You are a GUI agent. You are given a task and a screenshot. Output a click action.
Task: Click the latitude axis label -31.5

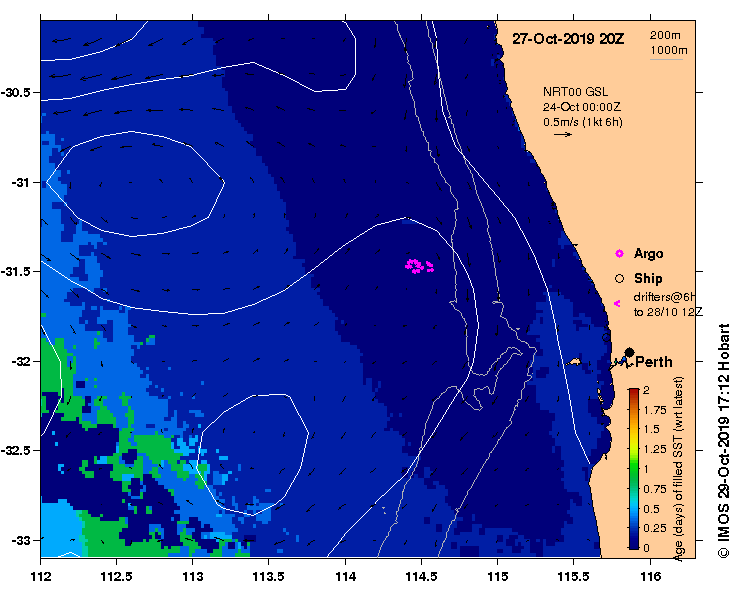click(15, 272)
